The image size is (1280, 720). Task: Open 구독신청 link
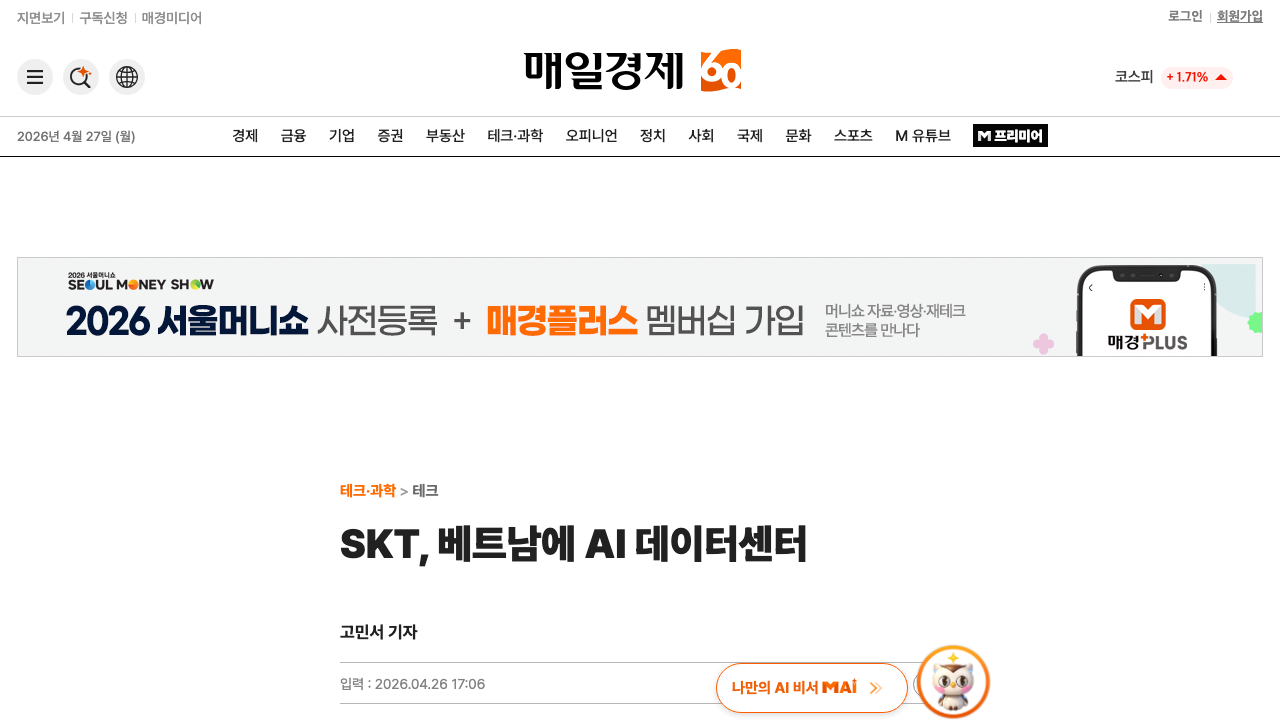tap(103, 18)
